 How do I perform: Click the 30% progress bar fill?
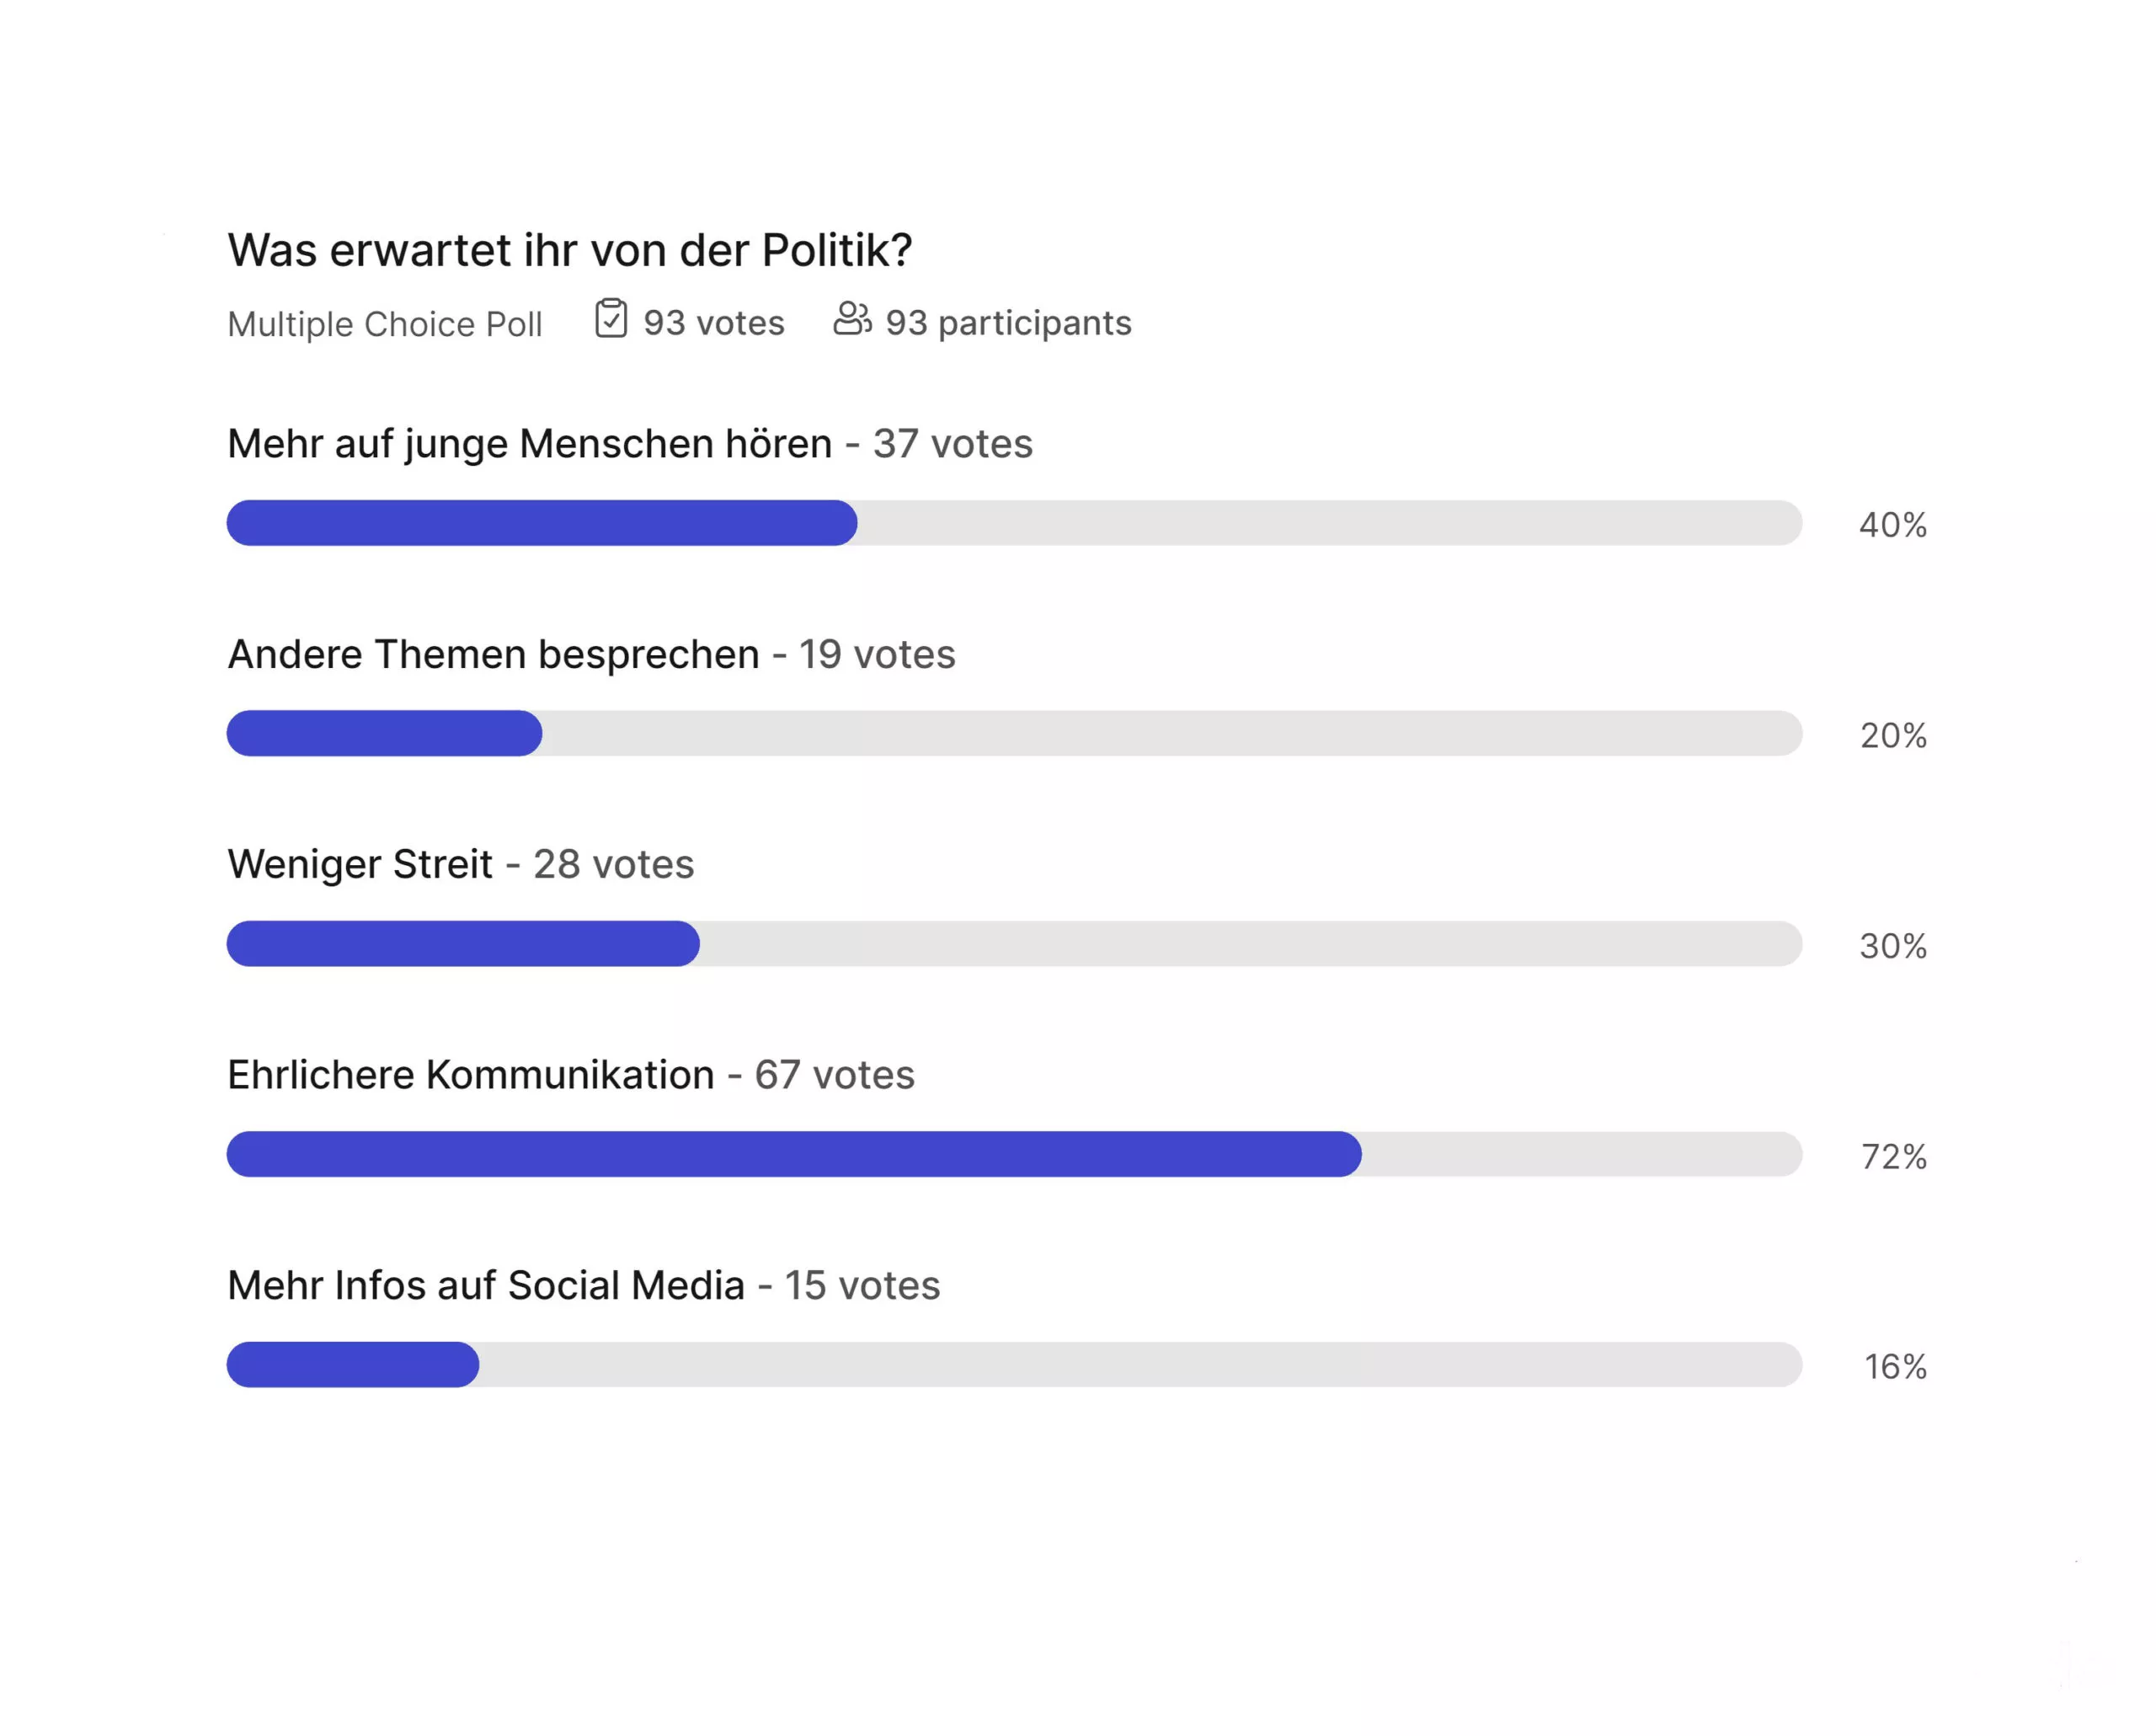pyautogui.click(x=463, y=944)
